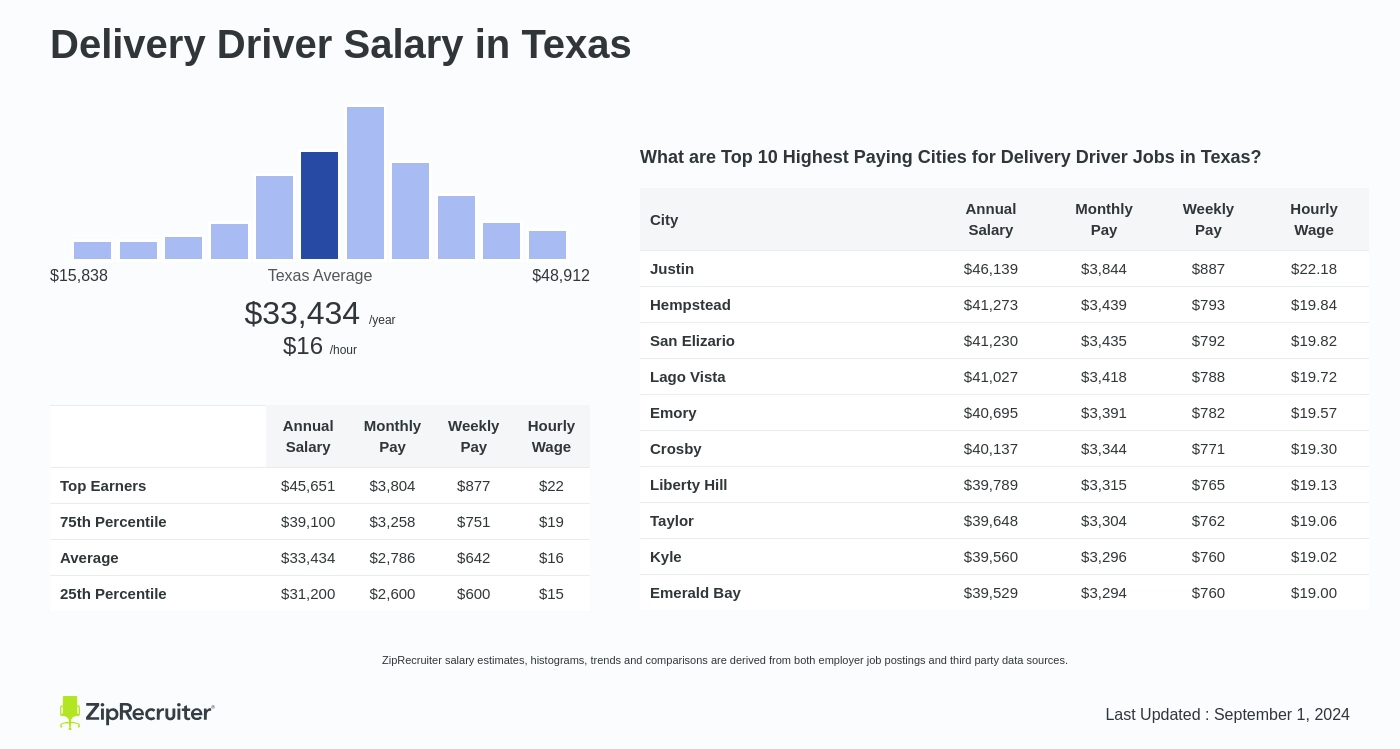Screen dimensions: 1400x749
Task: Click Liberty Hill's weekly pay $765
Action: click(1208, 484)
